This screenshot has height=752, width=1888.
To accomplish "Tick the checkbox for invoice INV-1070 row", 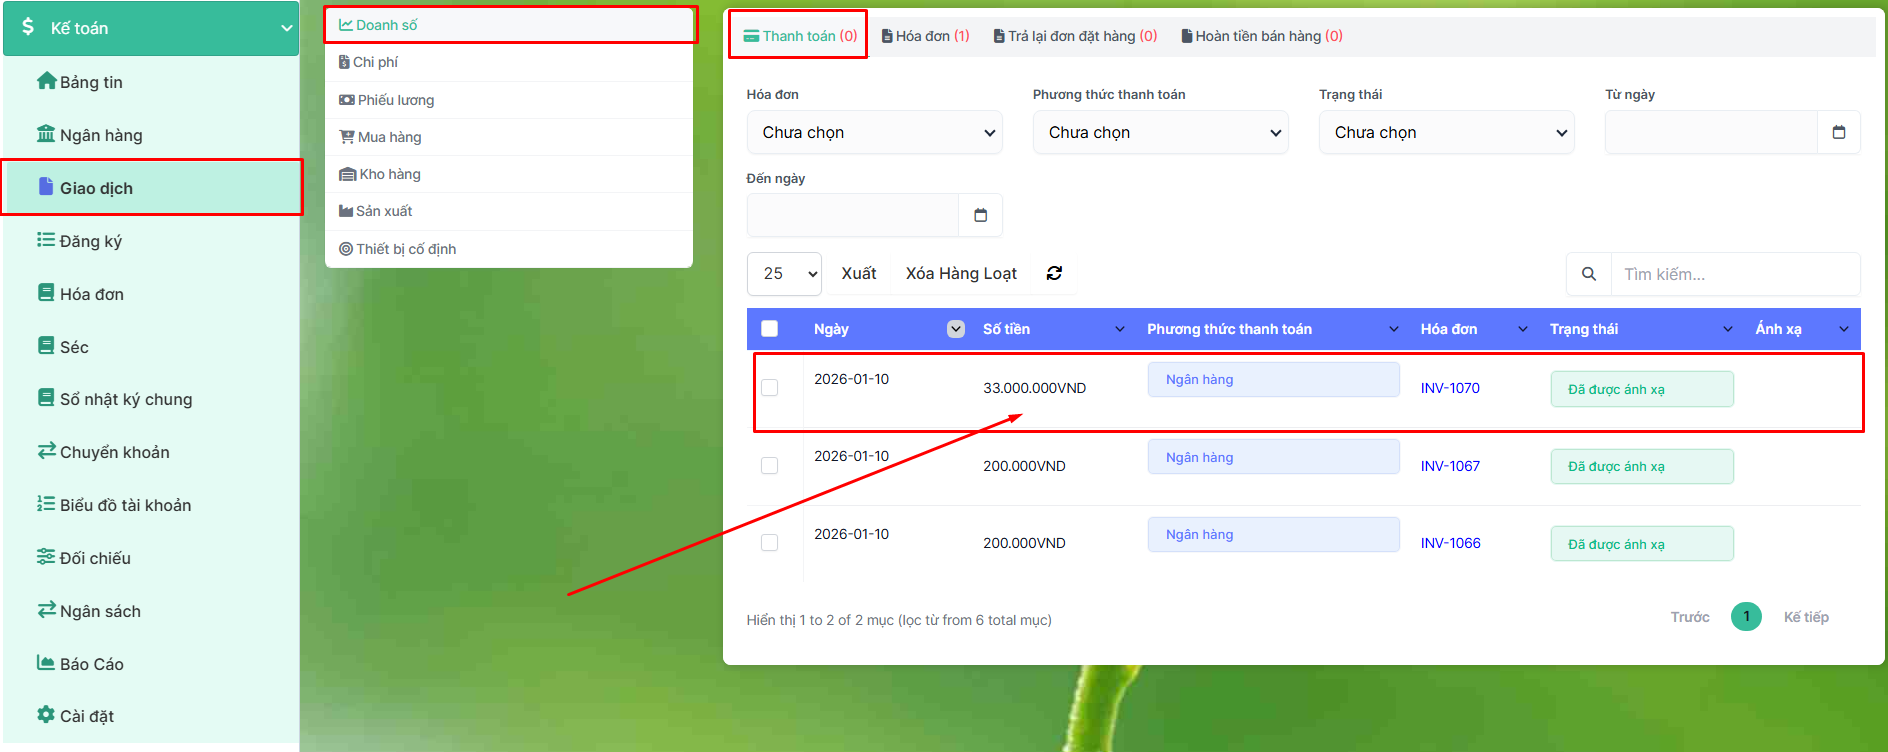I will [769, 388].
